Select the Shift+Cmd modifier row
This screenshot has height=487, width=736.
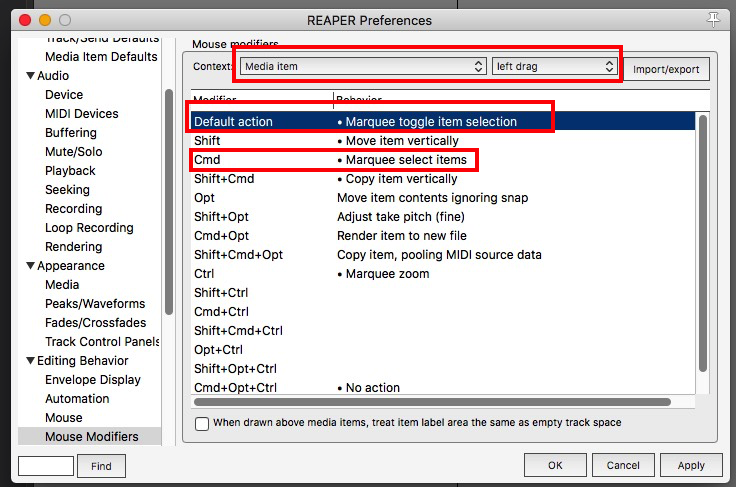pos(443,179)
